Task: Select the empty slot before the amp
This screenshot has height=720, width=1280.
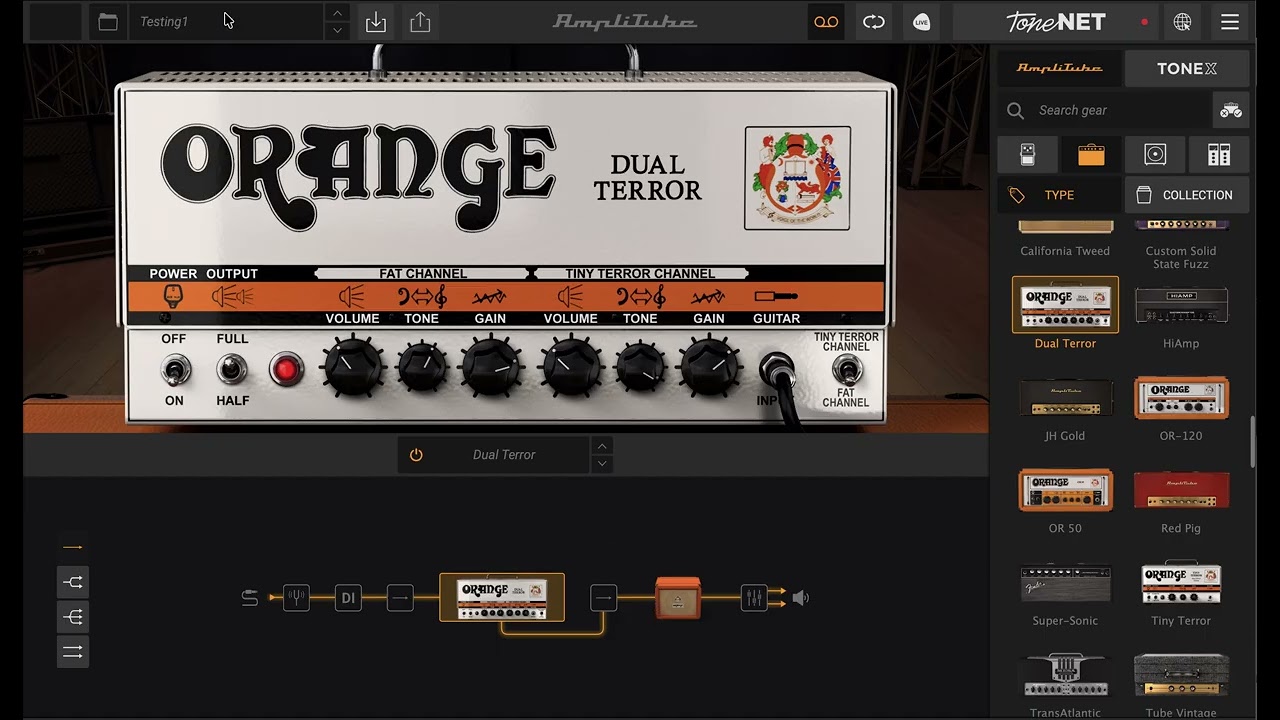Action: [x=400, y=598]
